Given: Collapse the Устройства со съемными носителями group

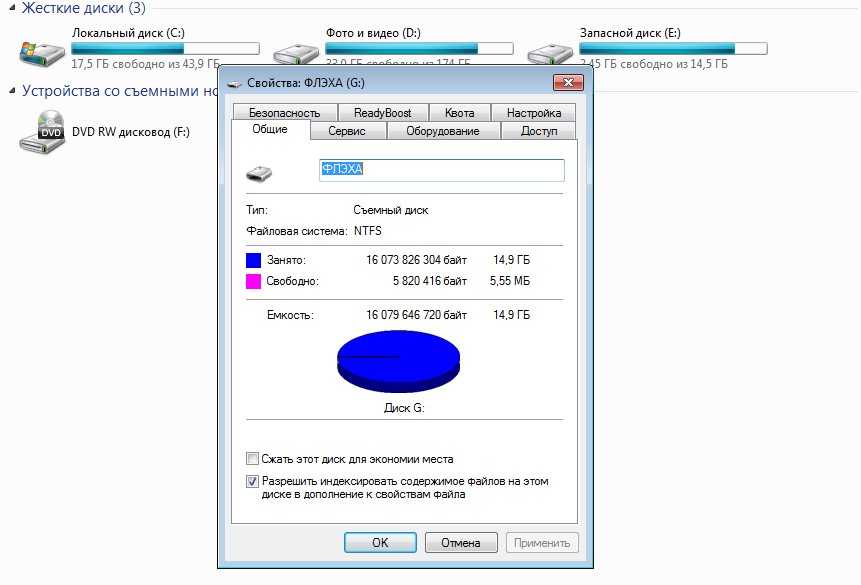Looking at the screenshot, I should 13,91.
